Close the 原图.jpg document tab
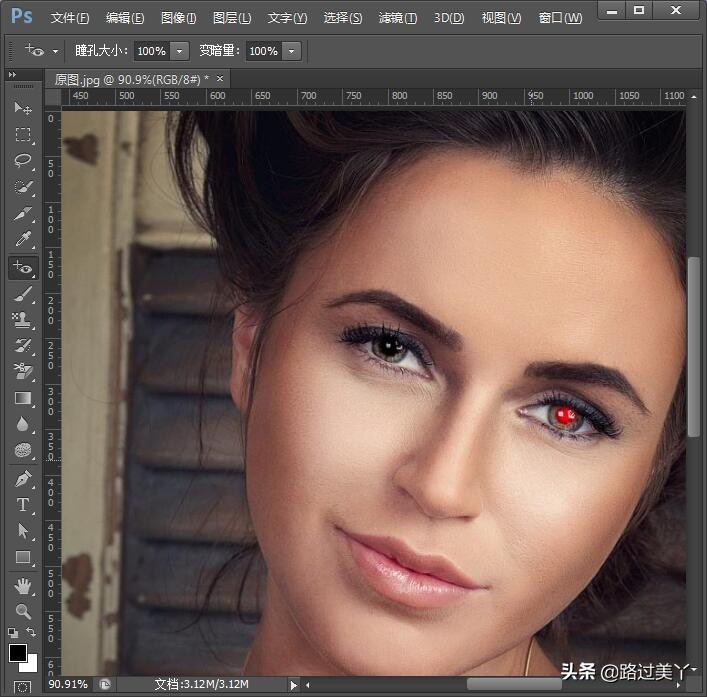The height and width of the screenshot is (697, 707). pyautogui.click(x=220, y=78)
